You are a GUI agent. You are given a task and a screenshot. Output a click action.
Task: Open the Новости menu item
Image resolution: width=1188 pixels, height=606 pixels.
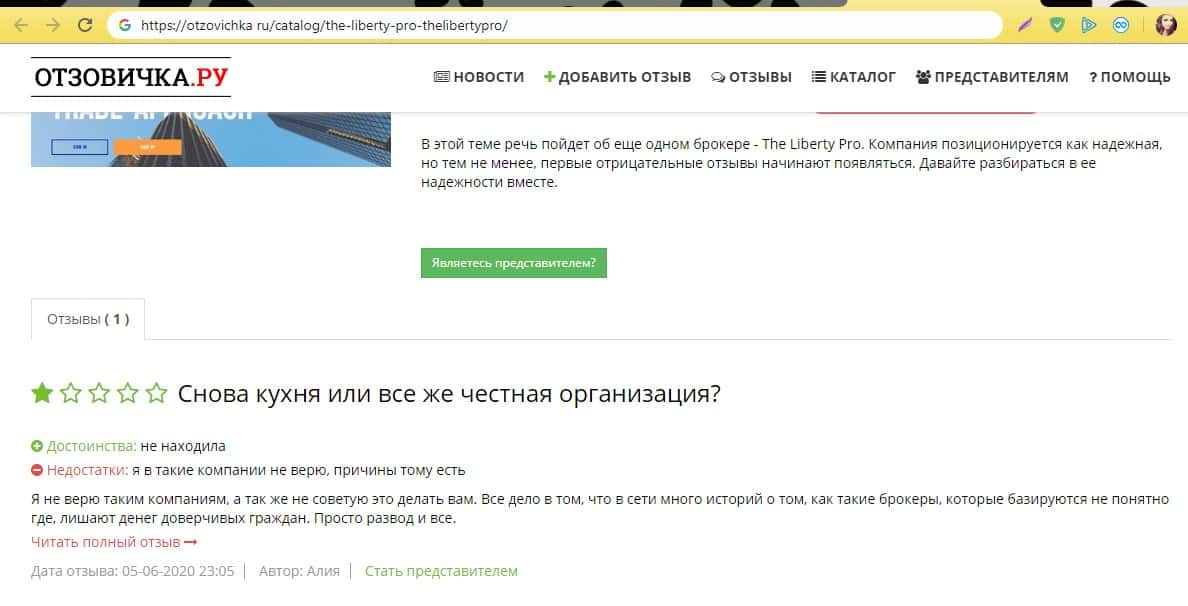(479, 77)
